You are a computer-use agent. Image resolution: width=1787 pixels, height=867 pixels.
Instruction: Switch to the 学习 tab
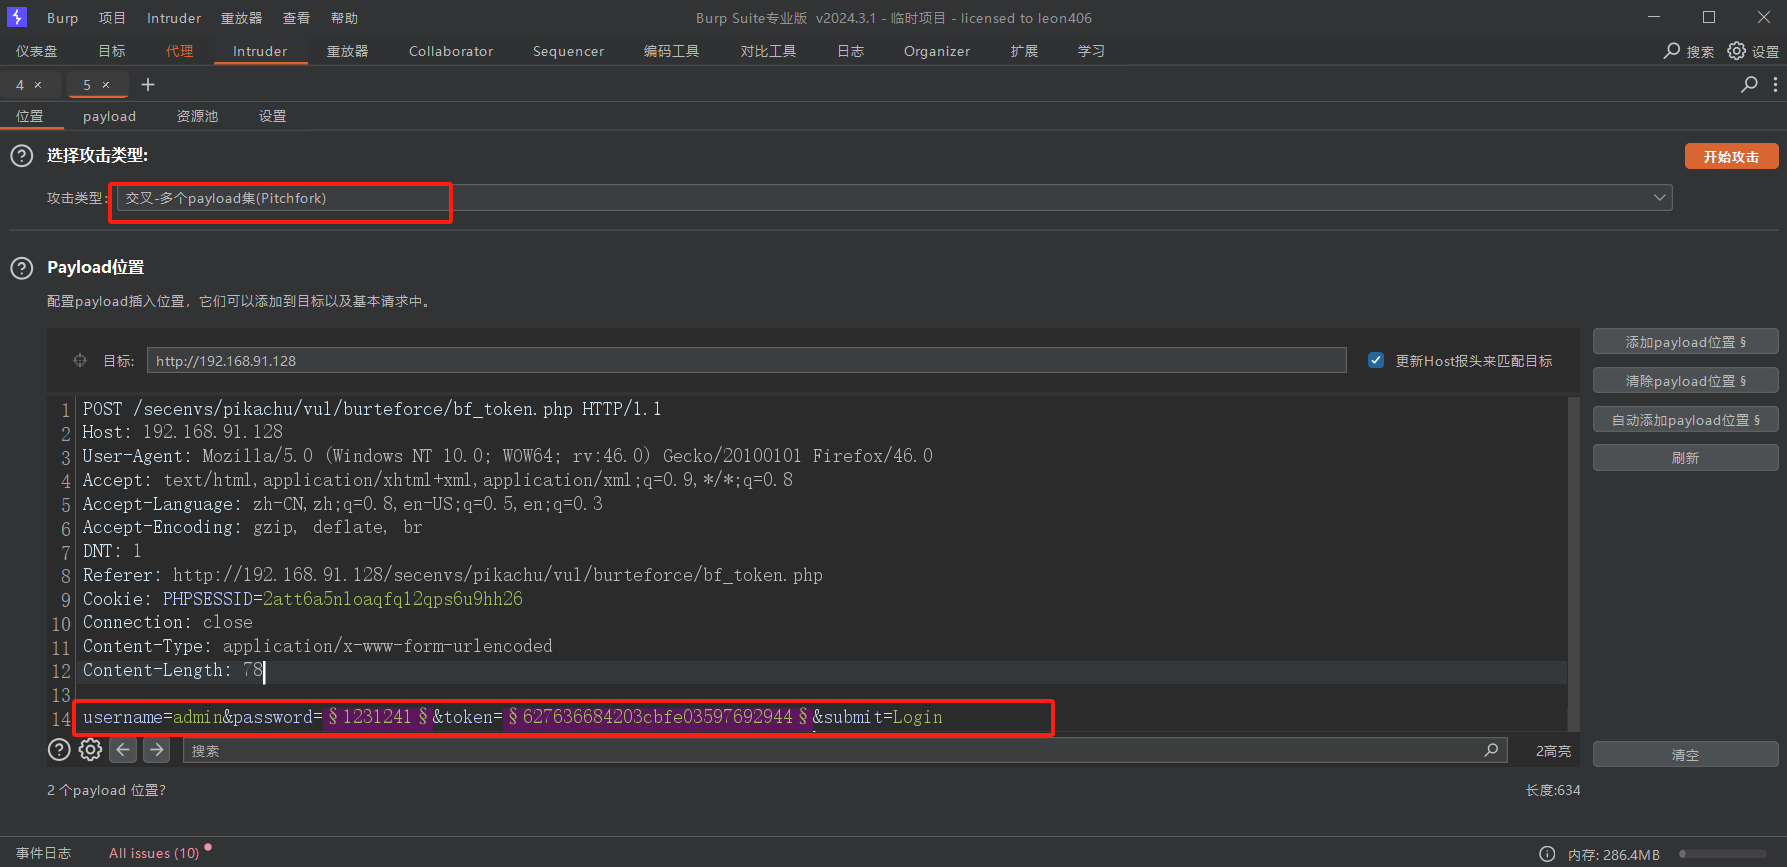[x=1091, y=51]
